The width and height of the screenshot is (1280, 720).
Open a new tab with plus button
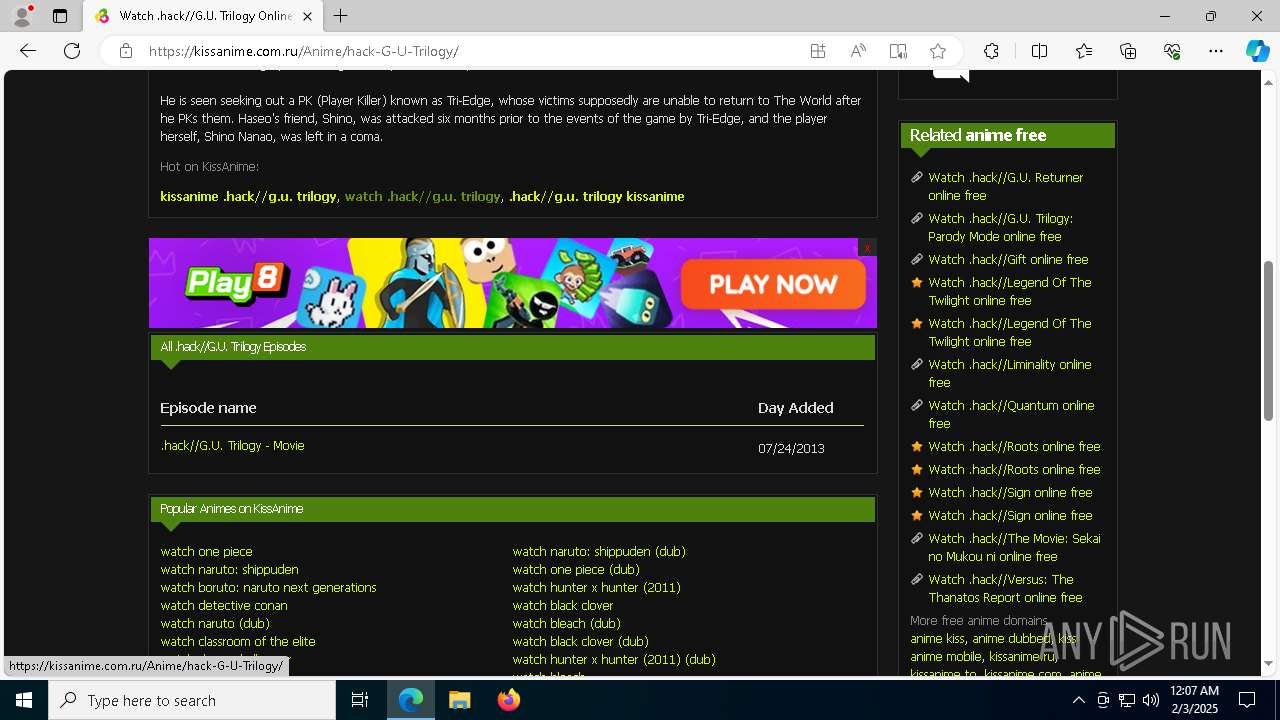341,16
